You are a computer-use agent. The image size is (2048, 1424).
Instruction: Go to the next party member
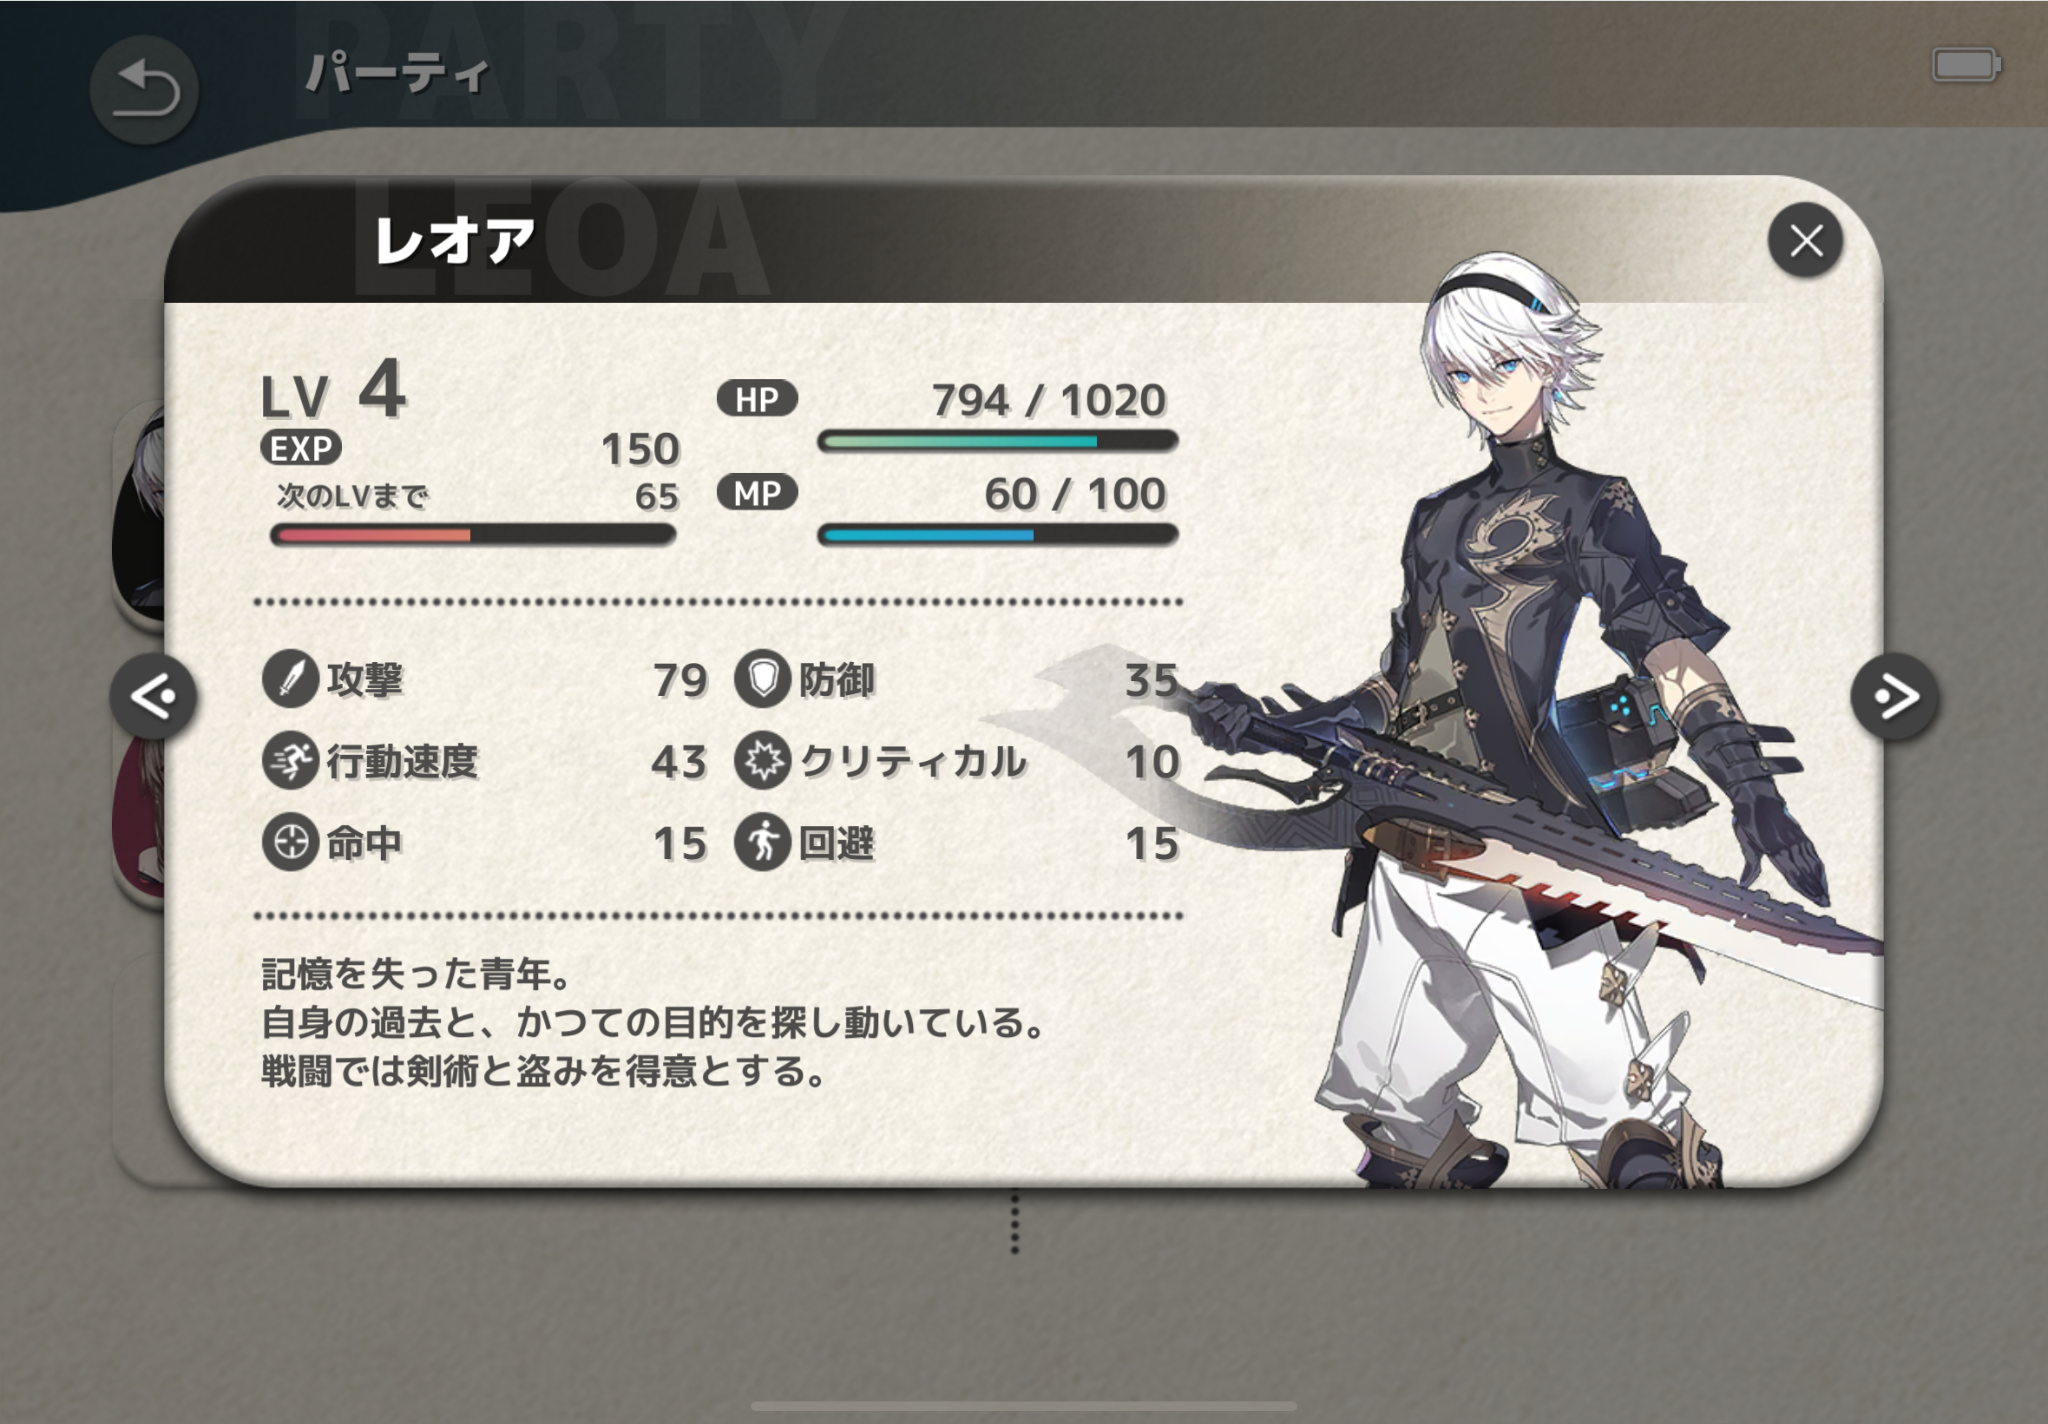click(1894, 696)
